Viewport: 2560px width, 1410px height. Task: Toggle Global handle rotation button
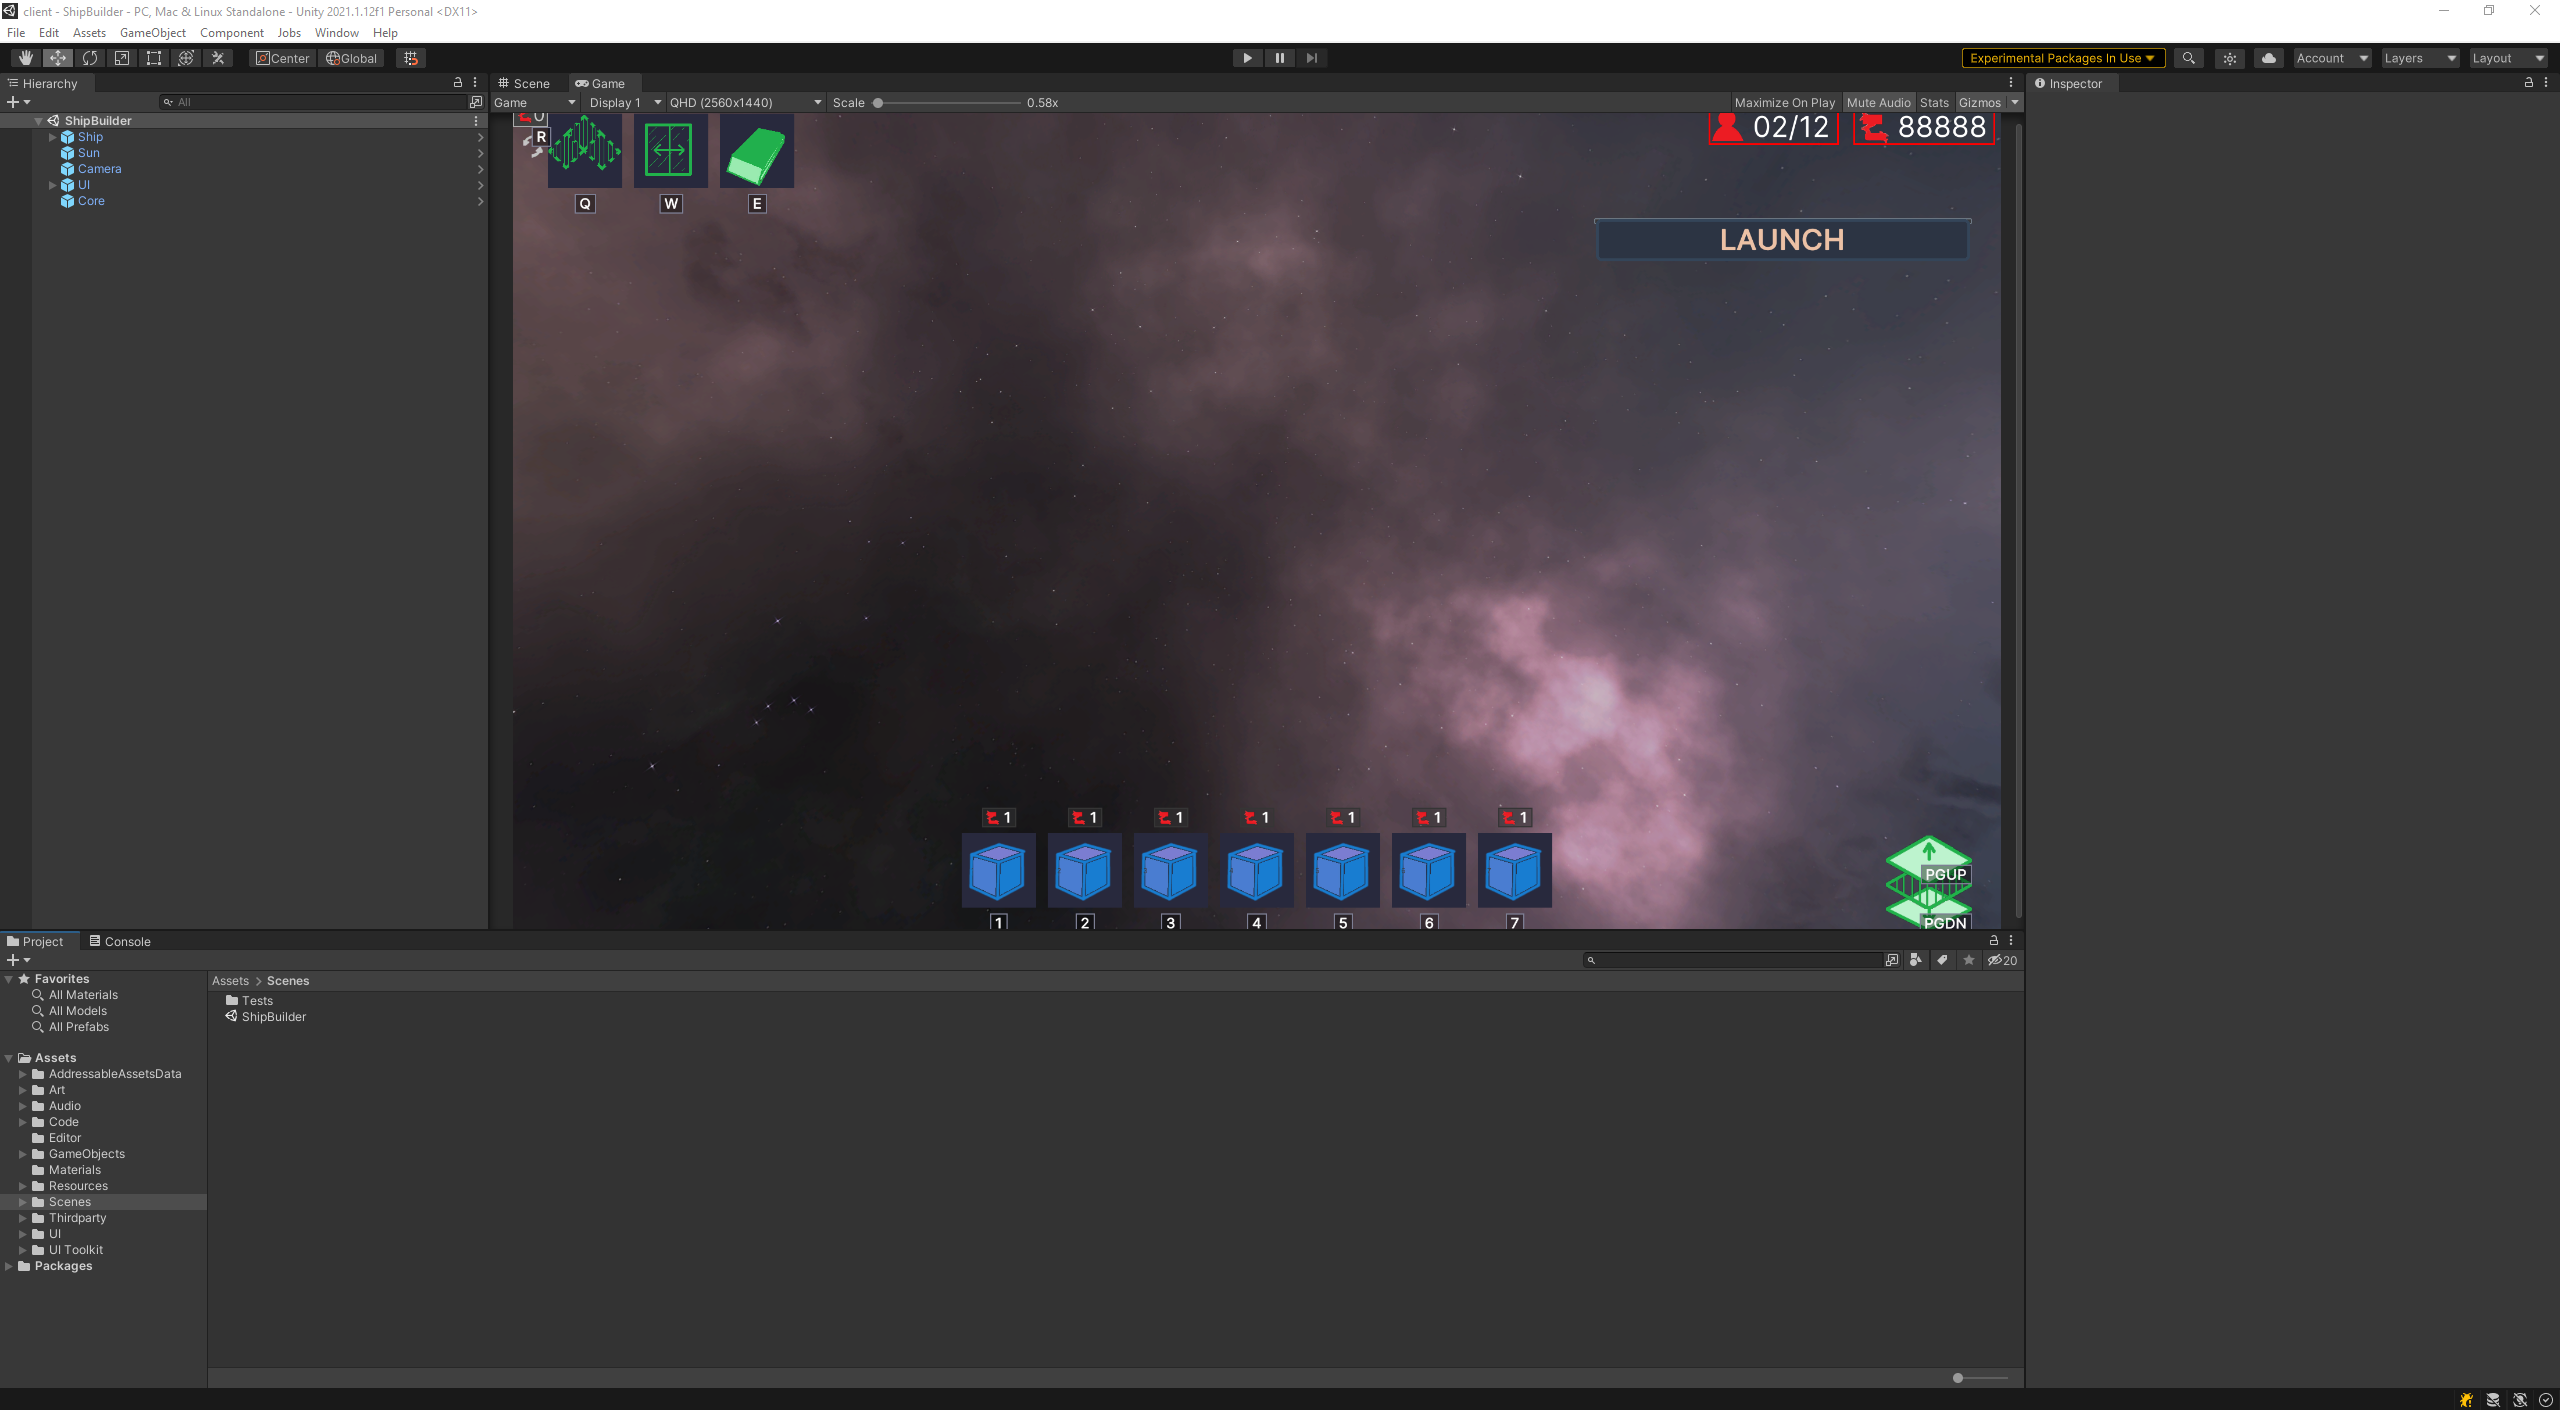click(352, 58)
